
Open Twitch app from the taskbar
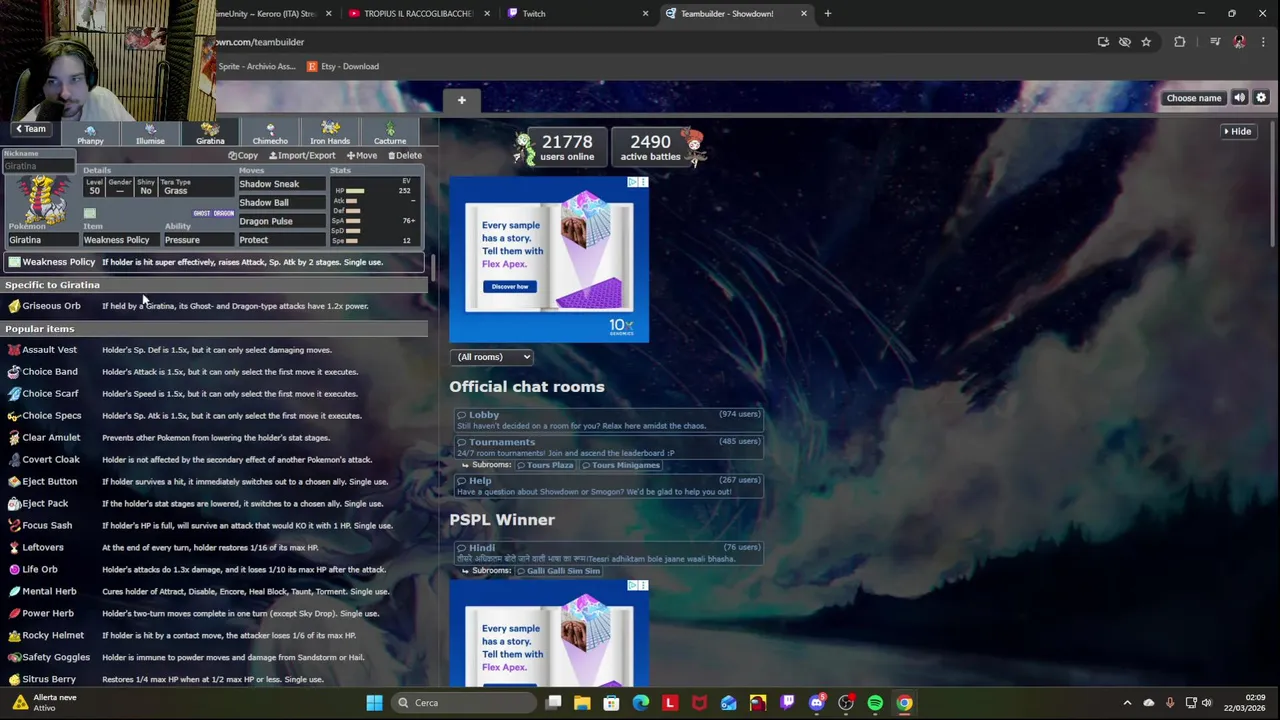787,703
